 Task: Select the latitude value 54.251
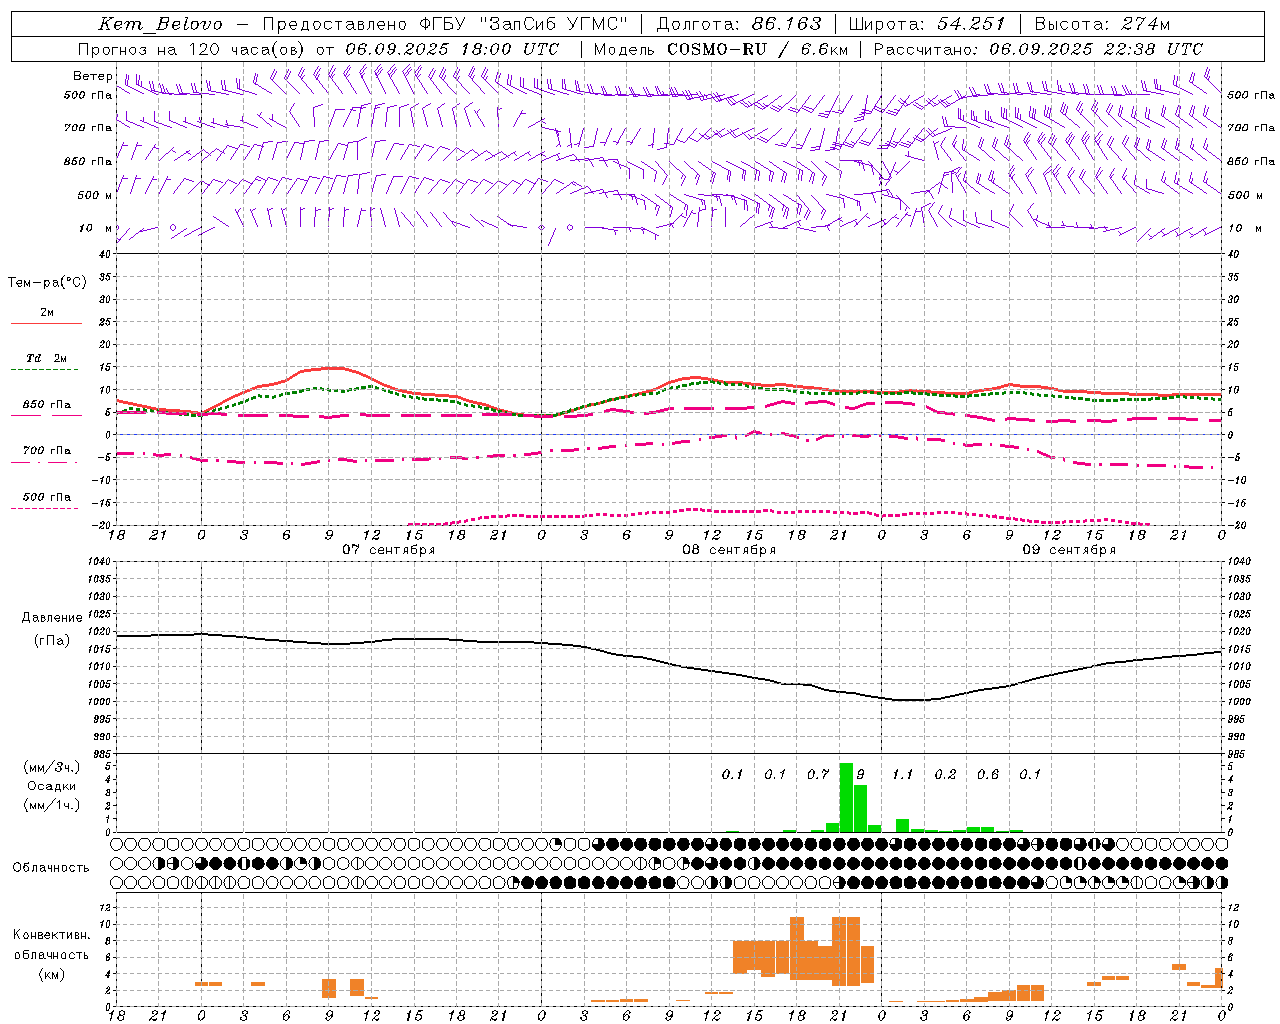972,24
